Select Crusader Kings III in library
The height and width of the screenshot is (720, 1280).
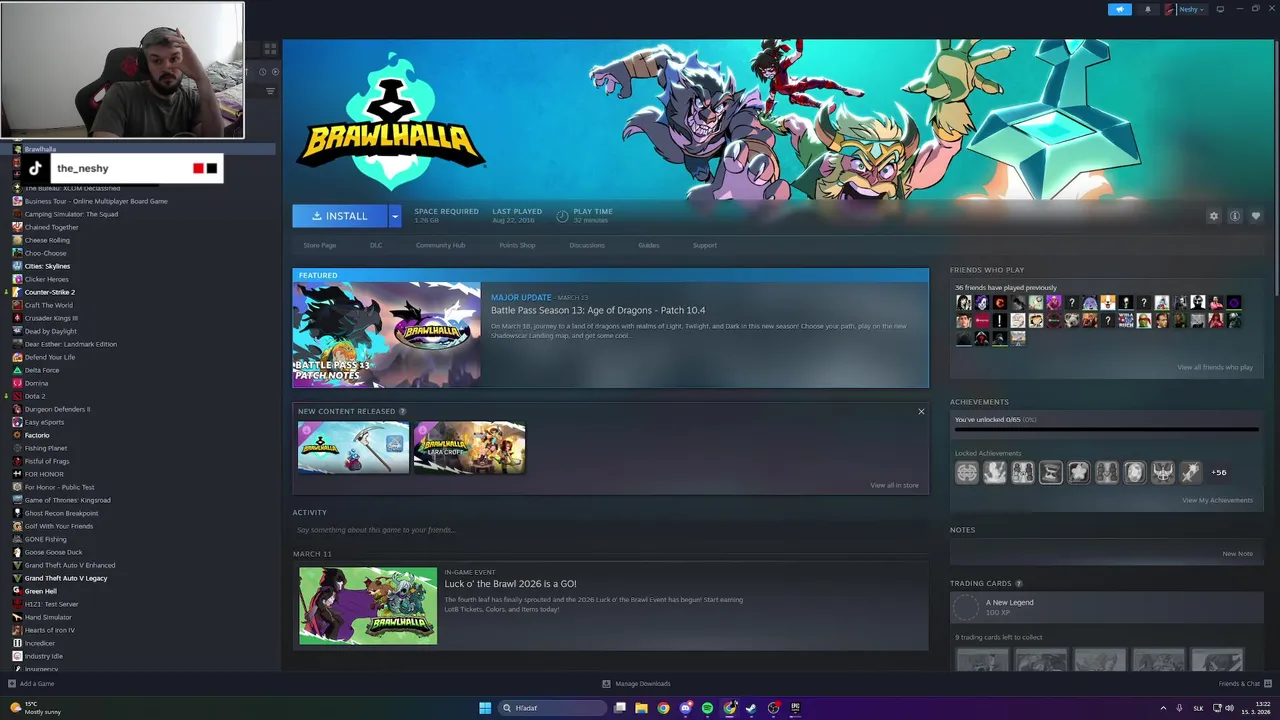[x=51, y=318]
